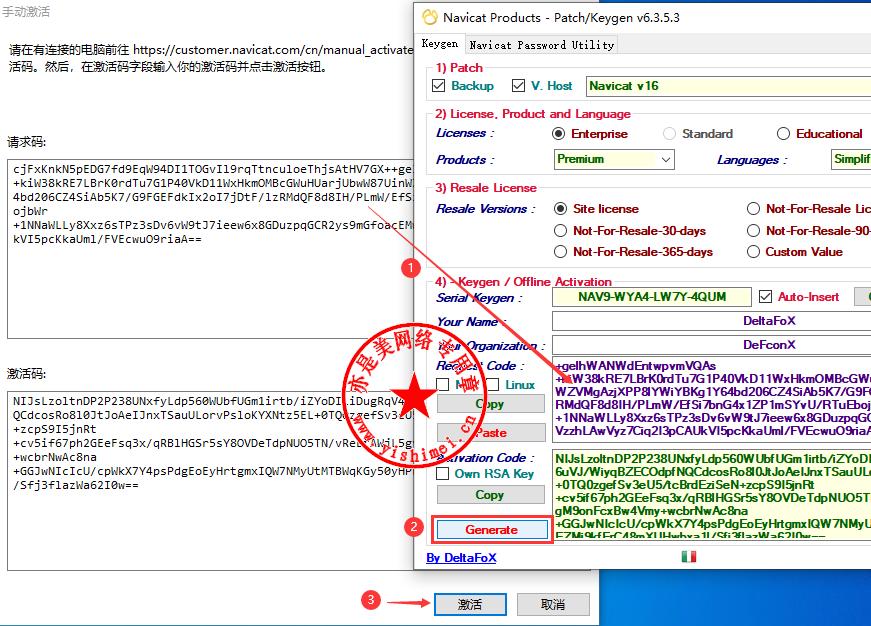Image resolution: width=871 pixels, height=626 pixels.
Task: Toggle the Auto-Insert checkbox
Action: (765, 297)
